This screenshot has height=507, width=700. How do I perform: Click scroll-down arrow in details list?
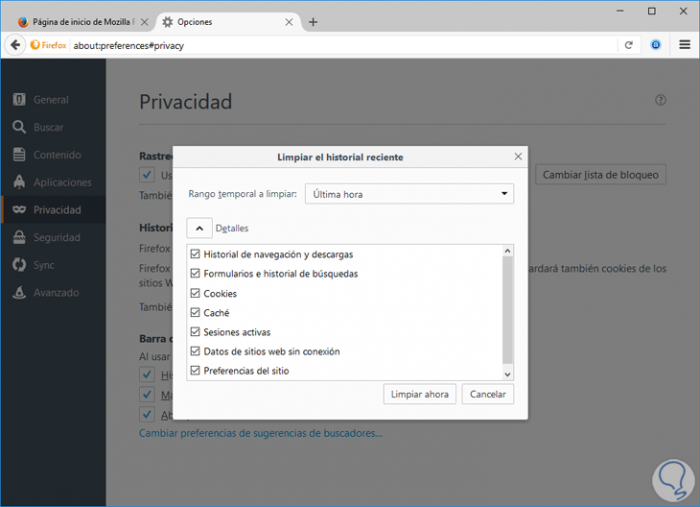tap(507, 374)
